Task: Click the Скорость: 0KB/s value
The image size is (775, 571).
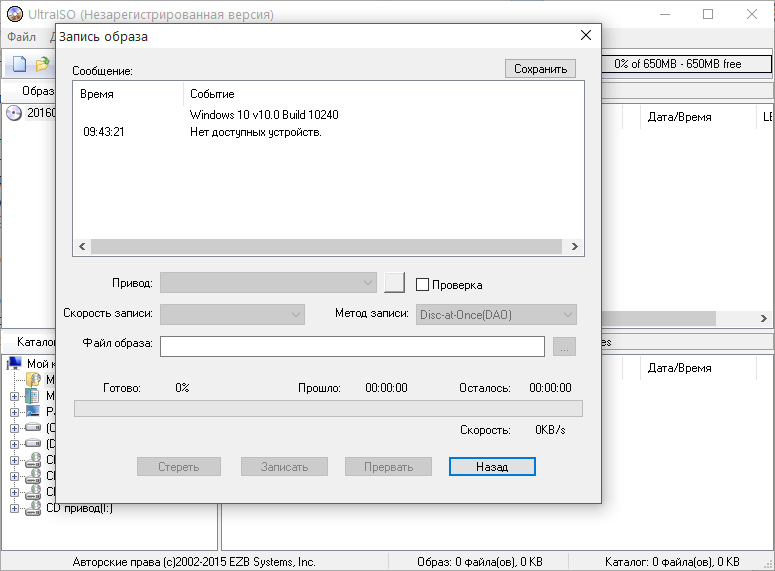Action: click(550, 430)
